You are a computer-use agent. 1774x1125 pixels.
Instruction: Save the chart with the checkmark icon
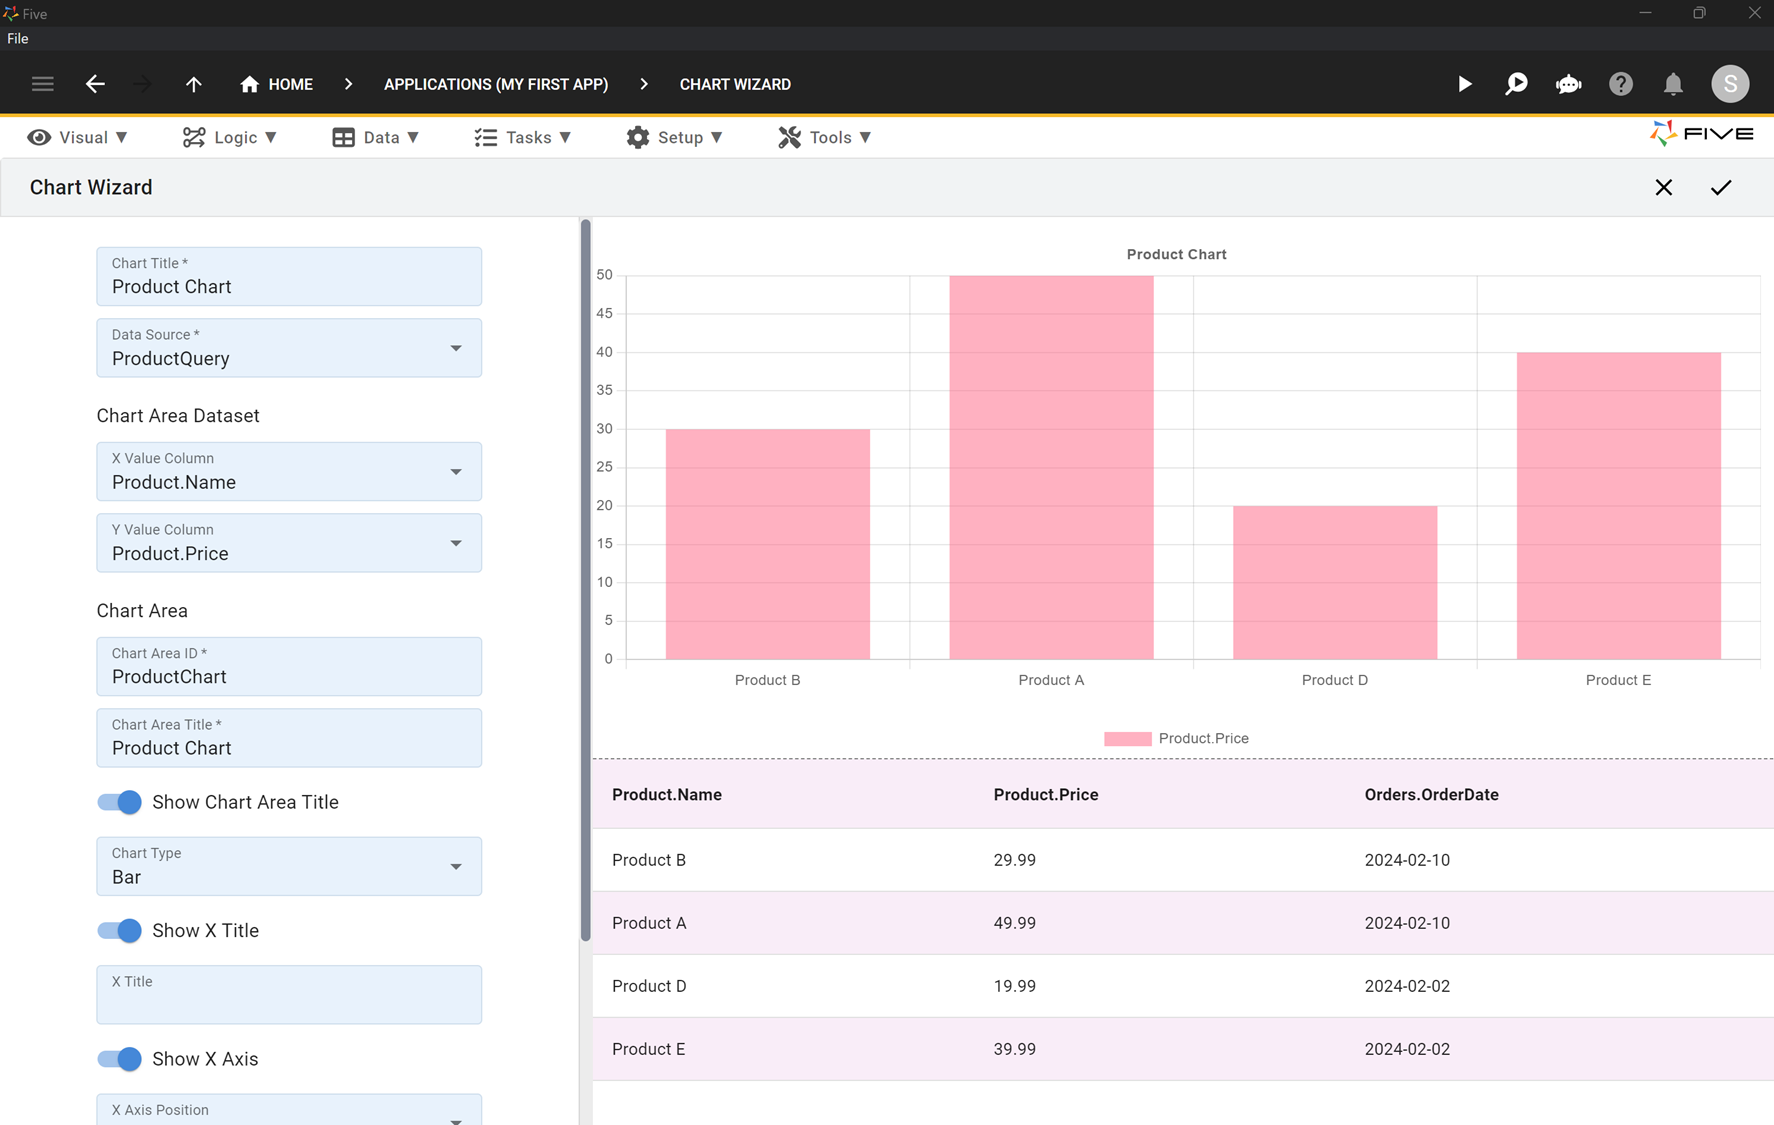coord(1720,188)
